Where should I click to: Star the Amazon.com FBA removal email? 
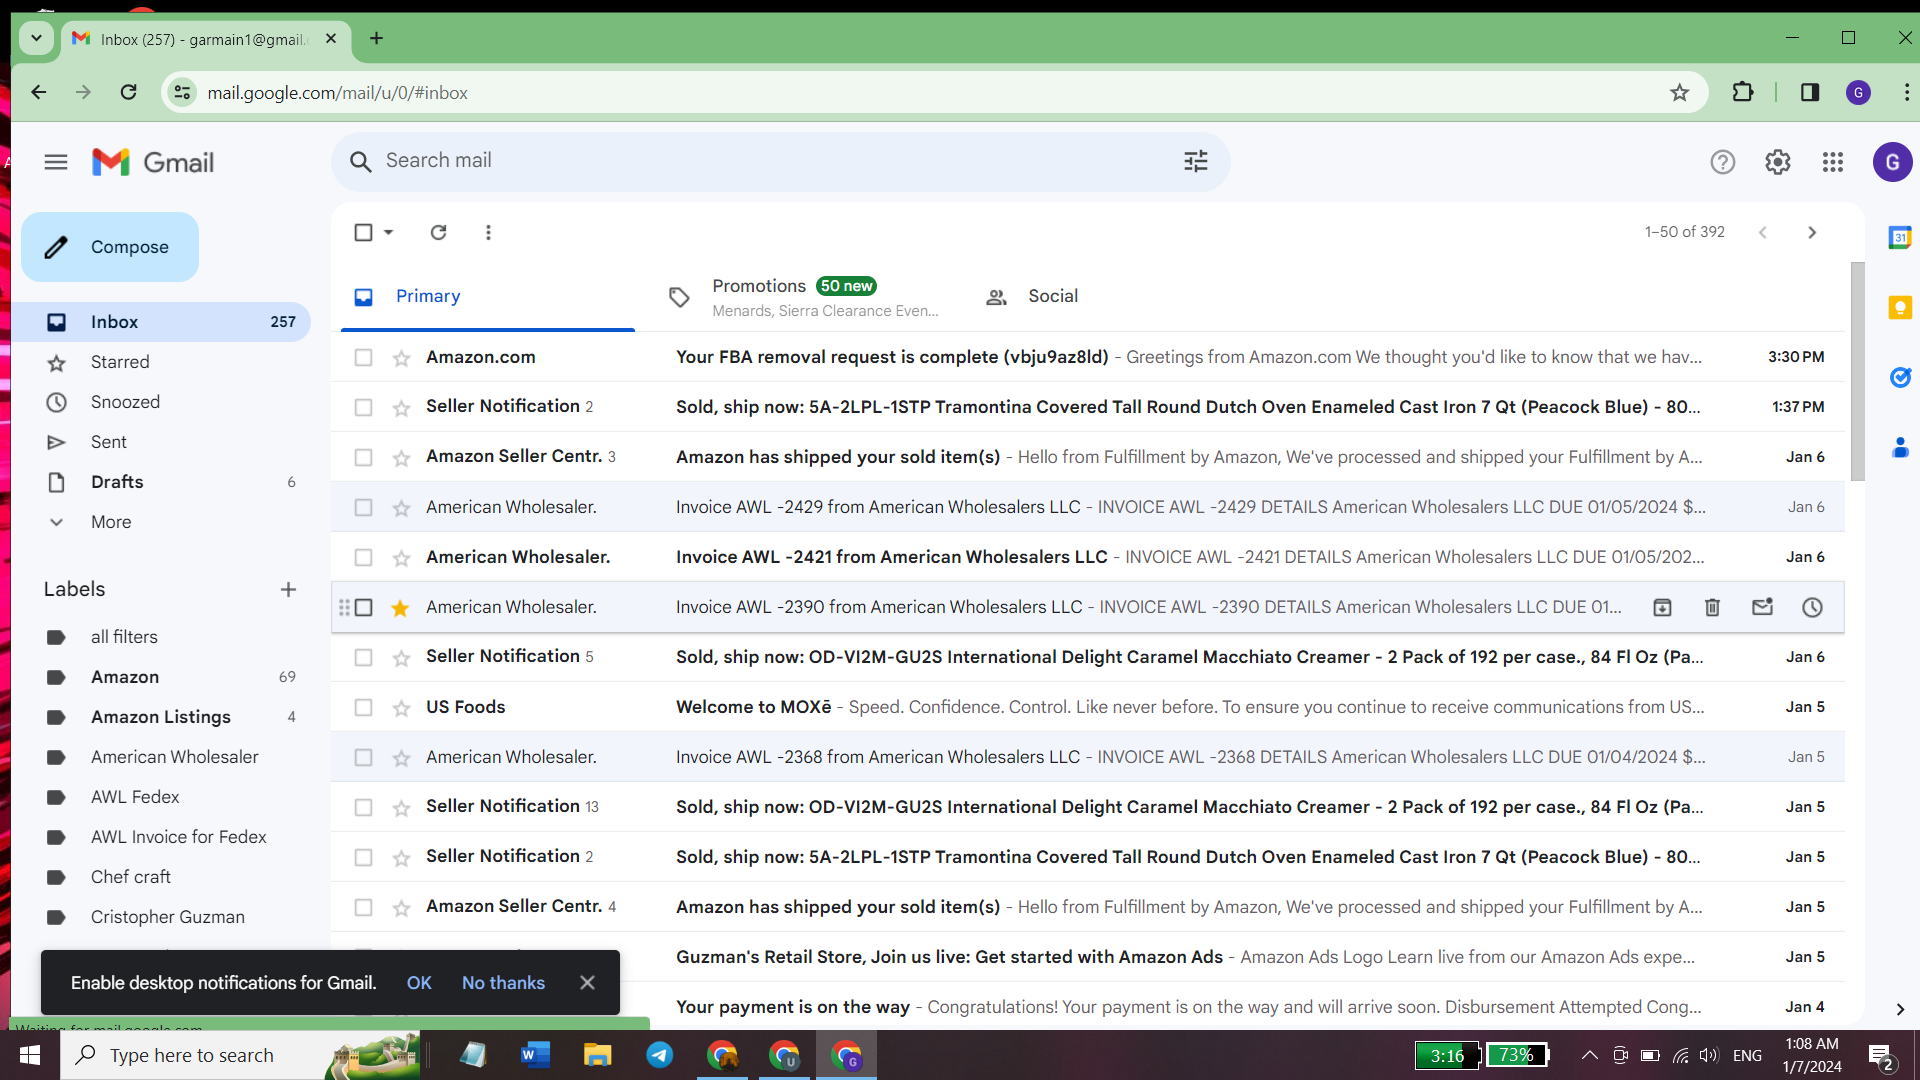click(x=401, y=357)
